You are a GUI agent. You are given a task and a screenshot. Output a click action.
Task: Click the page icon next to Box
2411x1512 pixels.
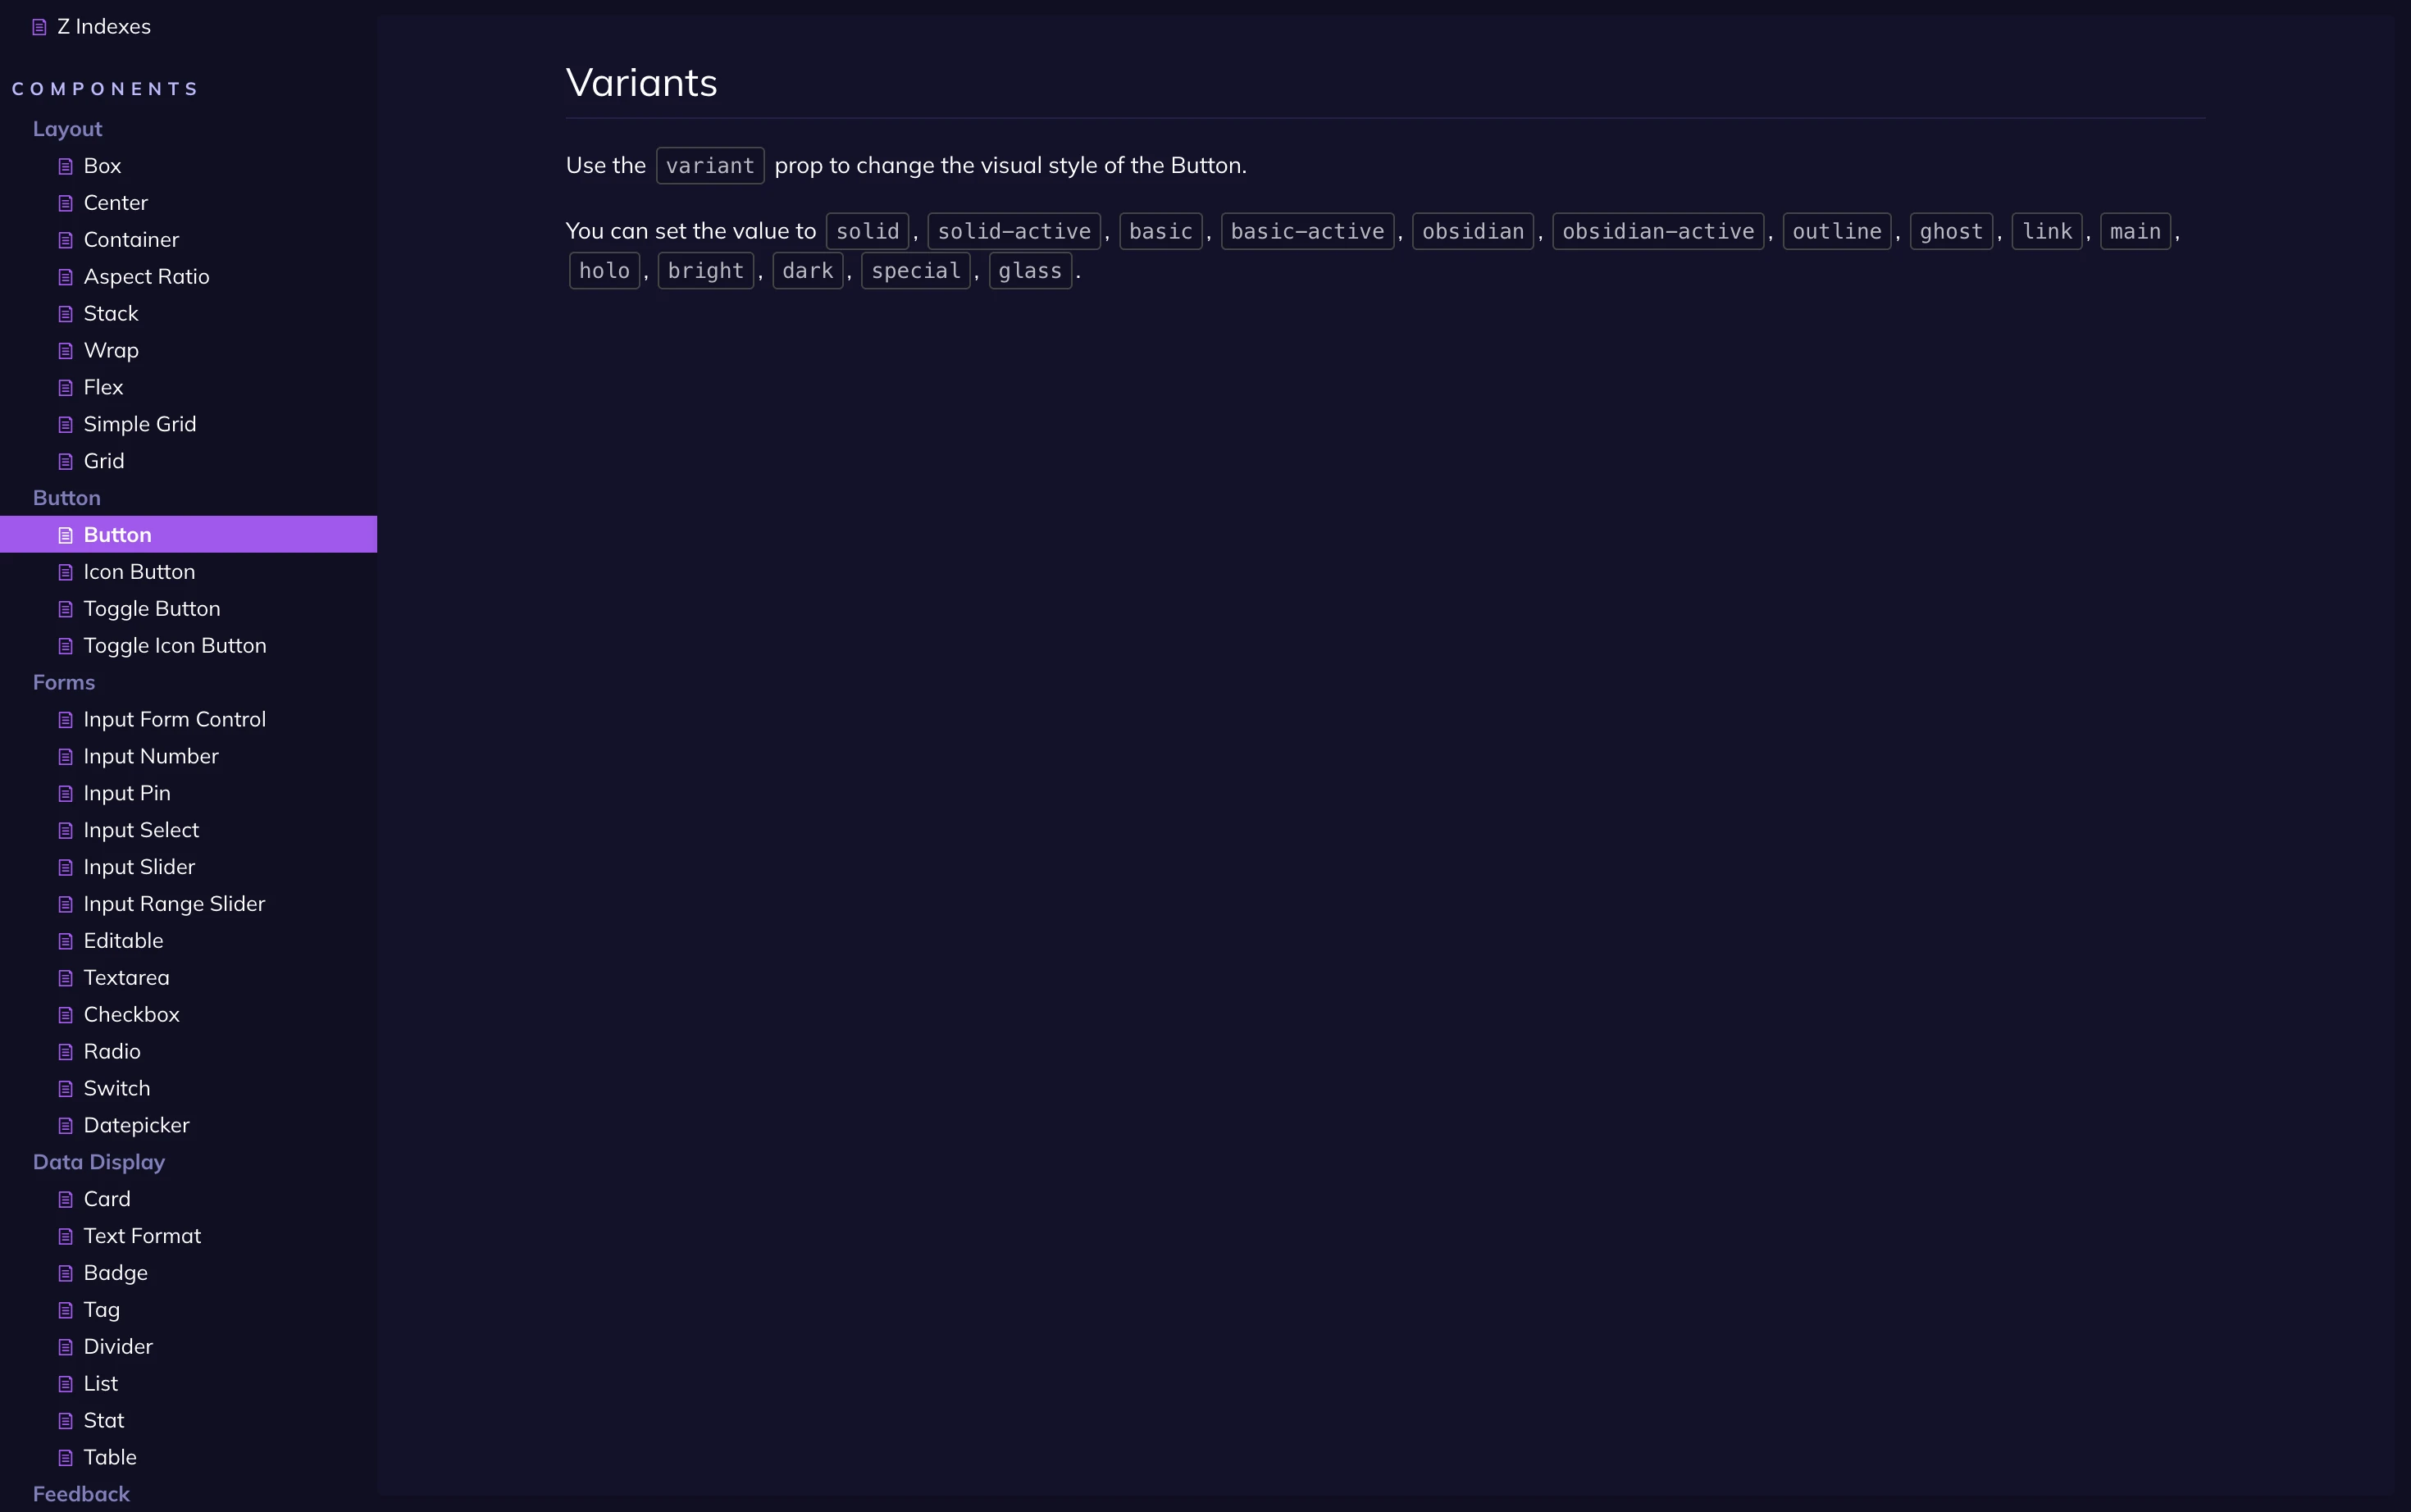click(x=66, y=166)
